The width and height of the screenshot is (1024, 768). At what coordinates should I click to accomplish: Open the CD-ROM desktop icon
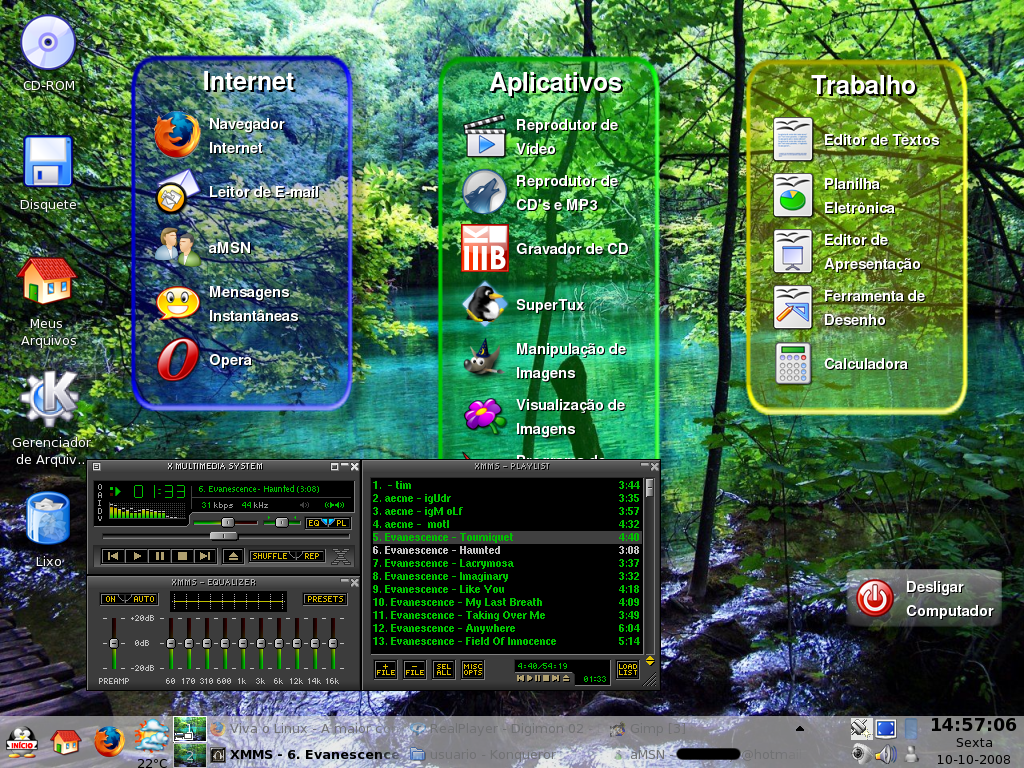coord(48,42)
